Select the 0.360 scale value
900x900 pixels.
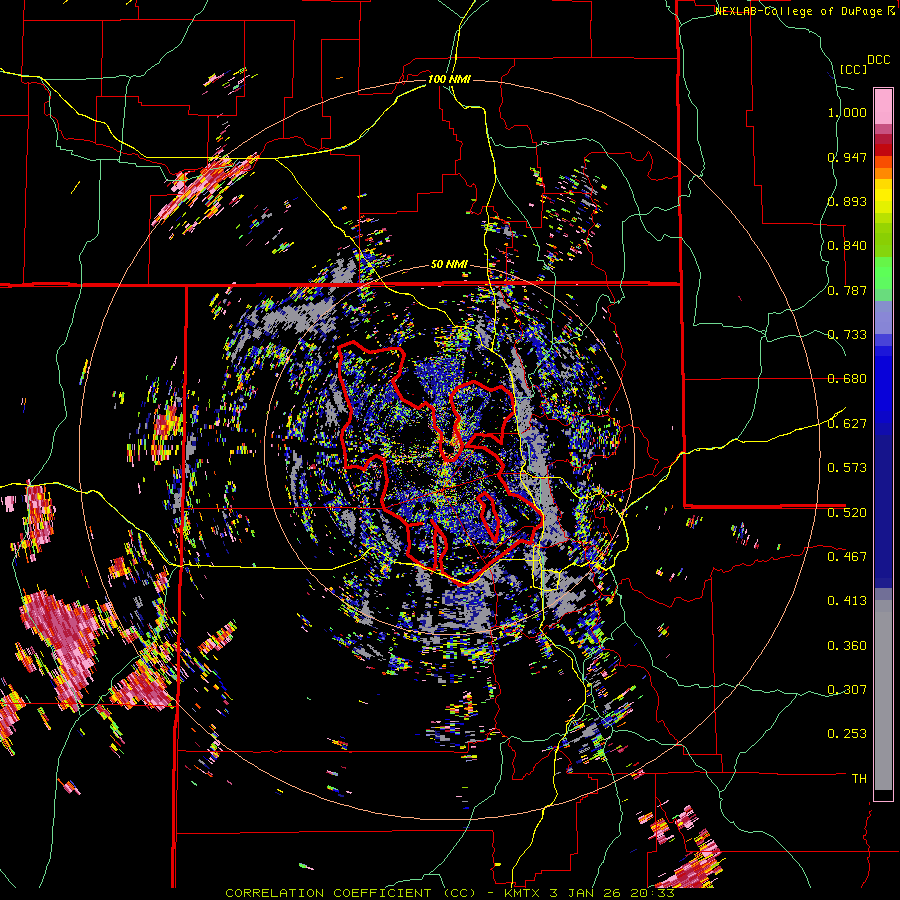point(847,646)
